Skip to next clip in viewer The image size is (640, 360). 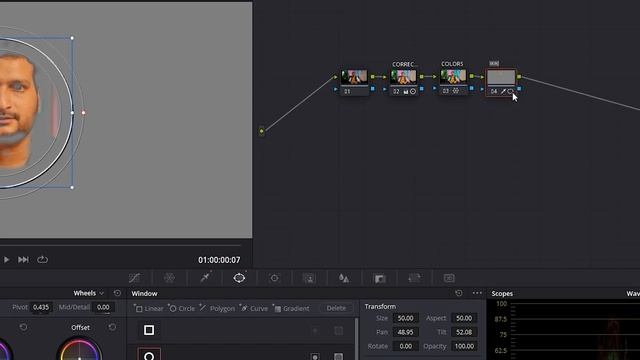coord(23,260)
